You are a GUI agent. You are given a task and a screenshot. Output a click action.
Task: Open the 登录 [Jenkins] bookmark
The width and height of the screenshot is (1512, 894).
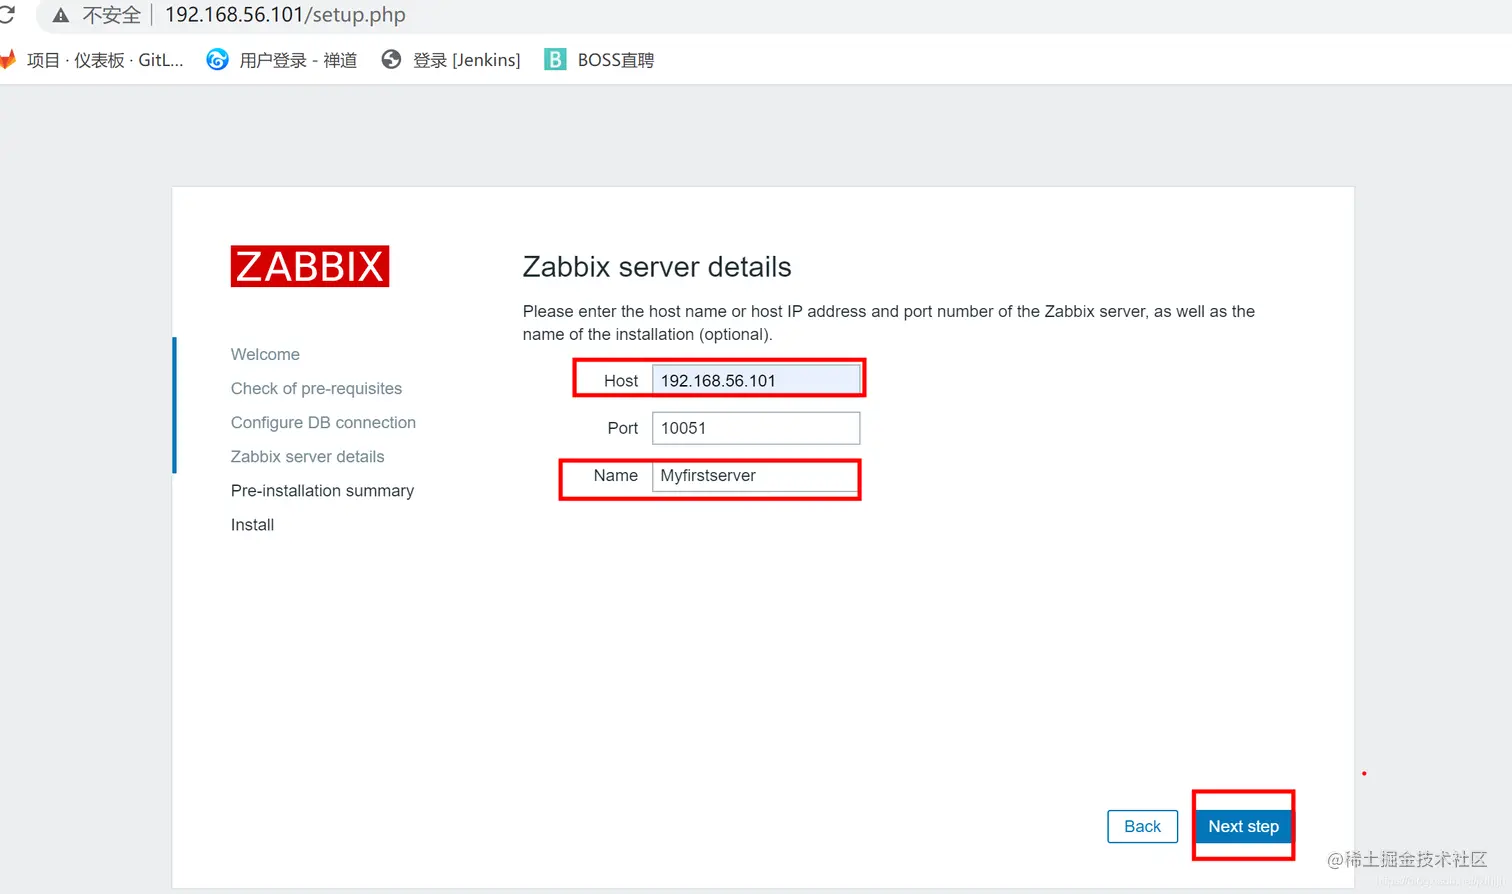click(451, 60)
